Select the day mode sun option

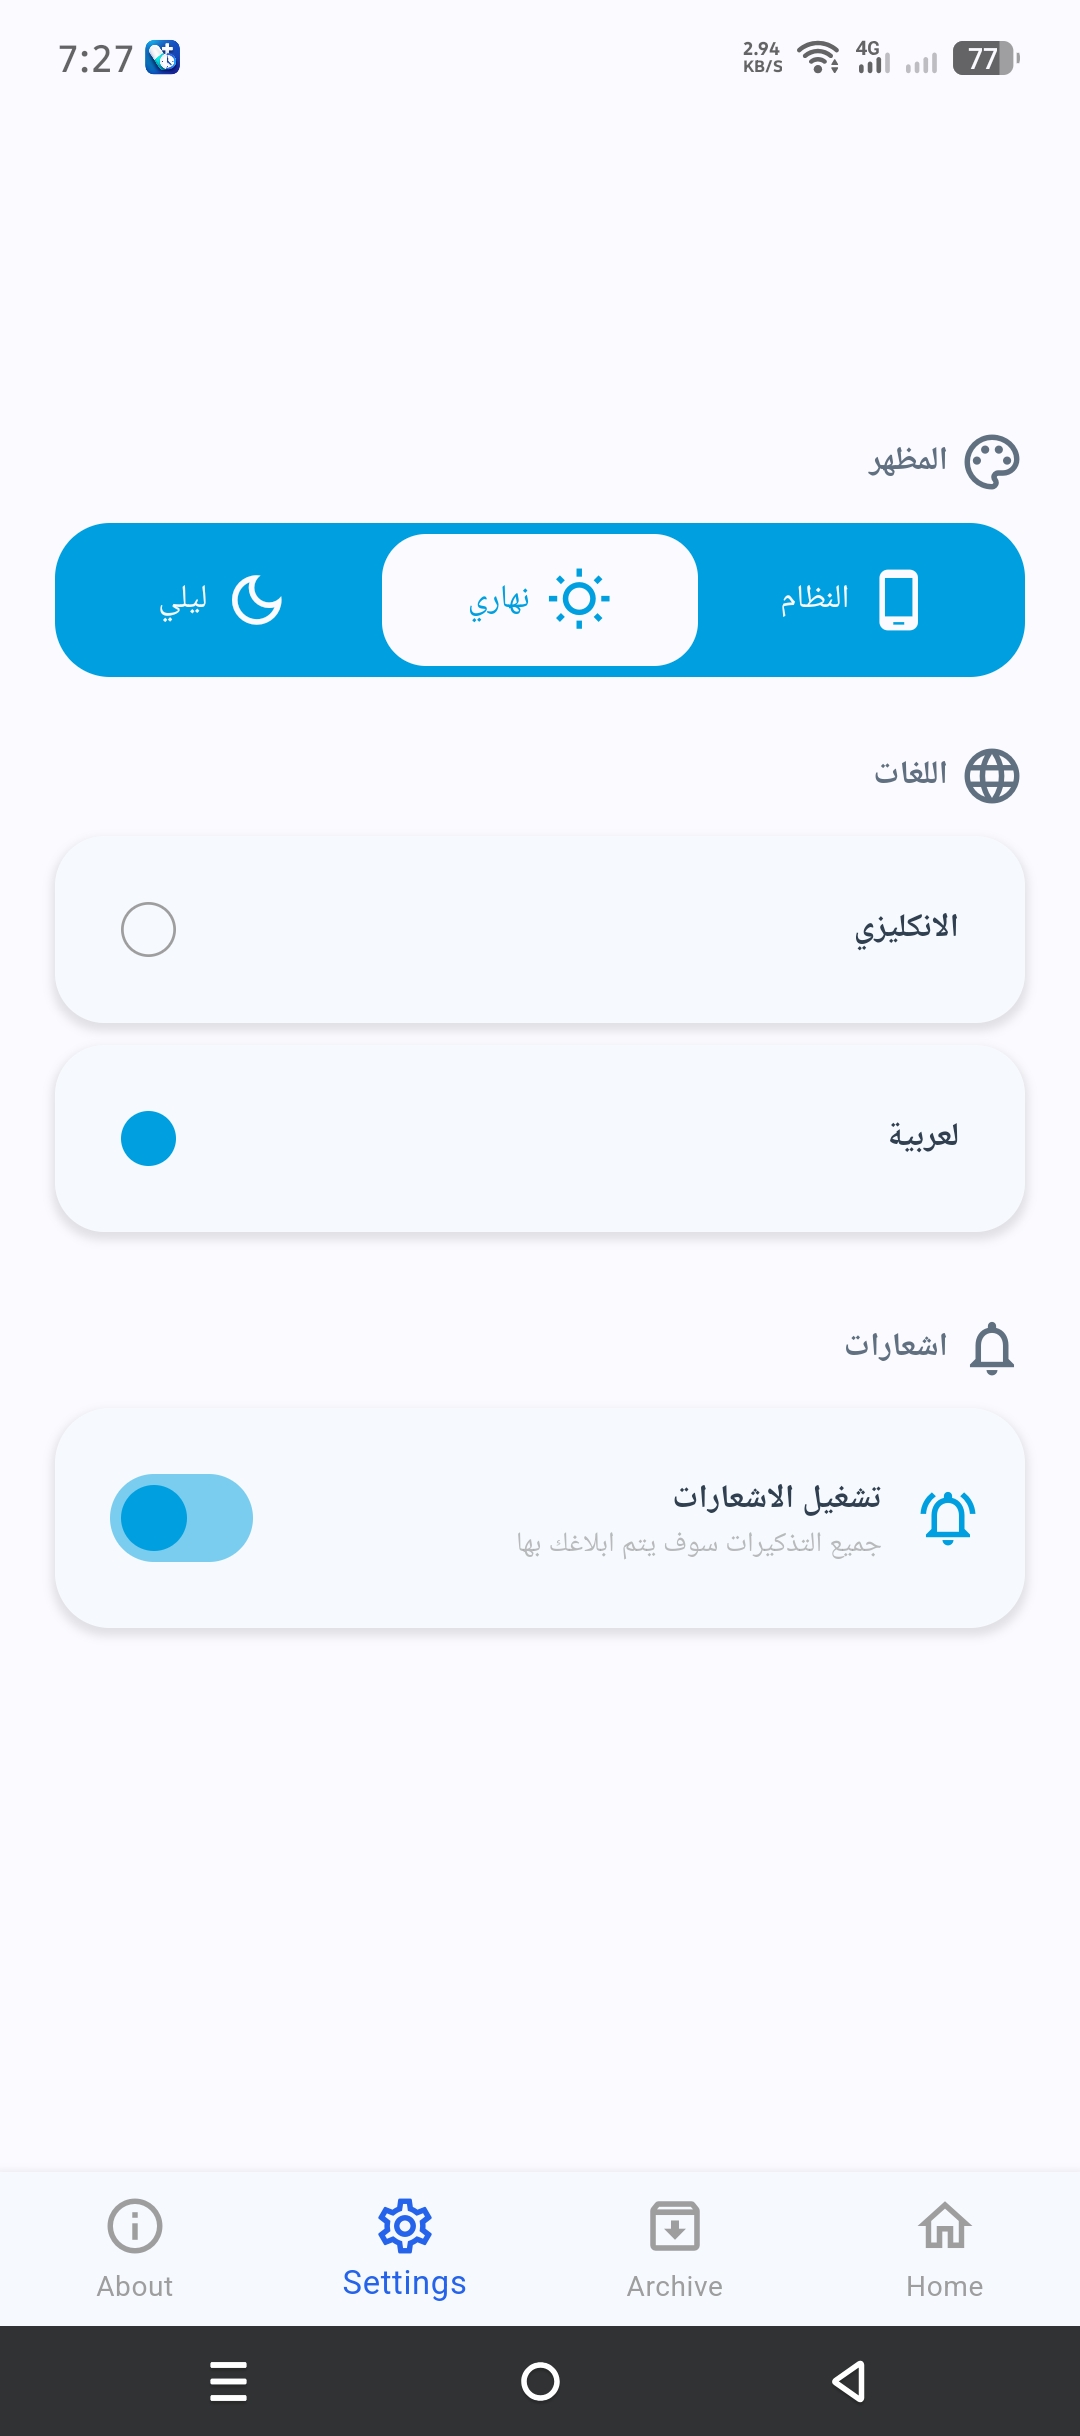[540, 600]
